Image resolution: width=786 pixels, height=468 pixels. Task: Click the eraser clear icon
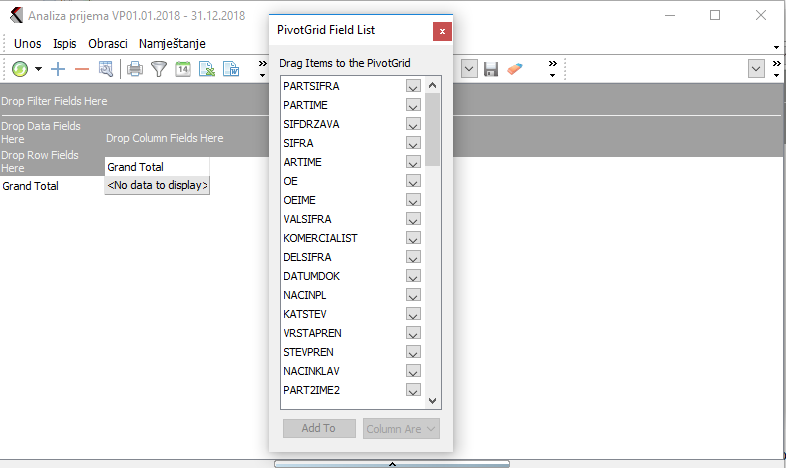point(515,69)
